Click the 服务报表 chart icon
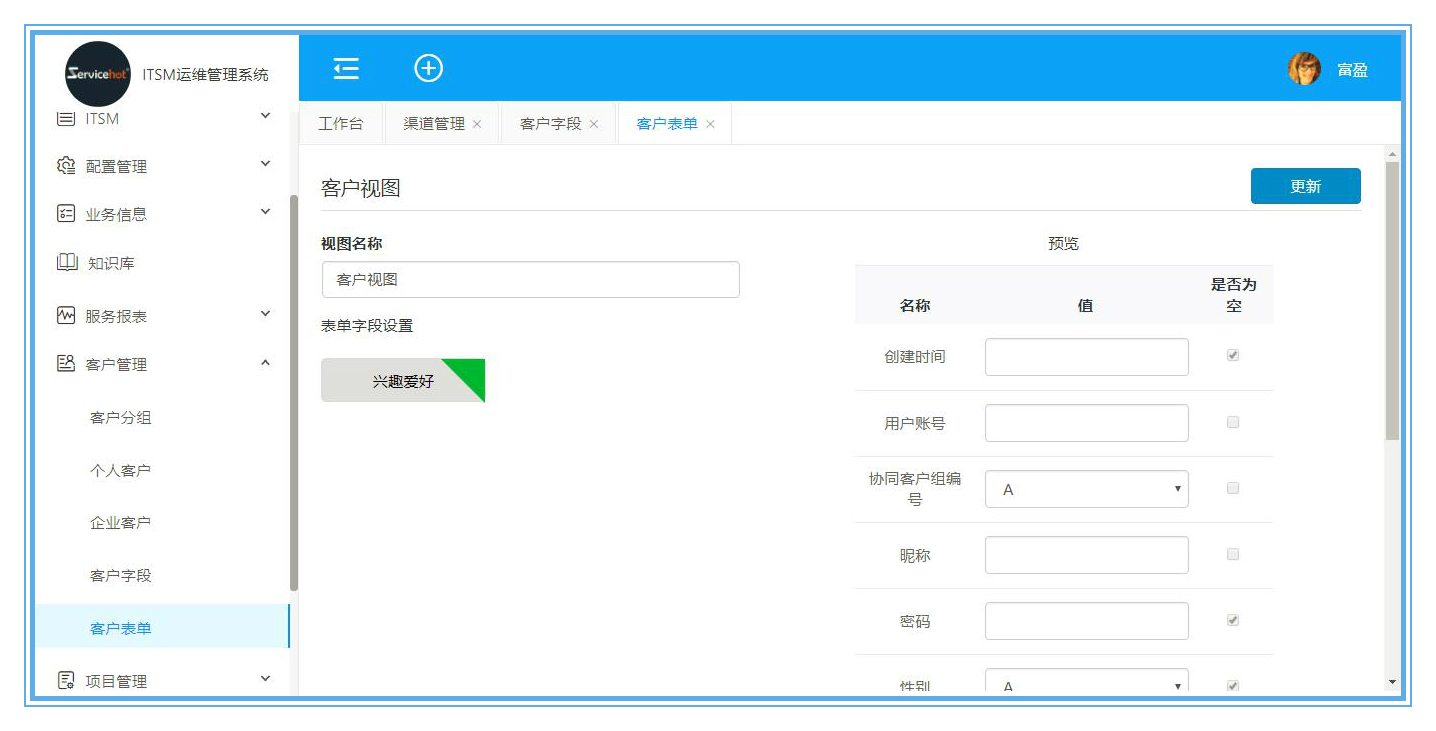The height and width of the screenshot is (731, 1436). [66, 316]
